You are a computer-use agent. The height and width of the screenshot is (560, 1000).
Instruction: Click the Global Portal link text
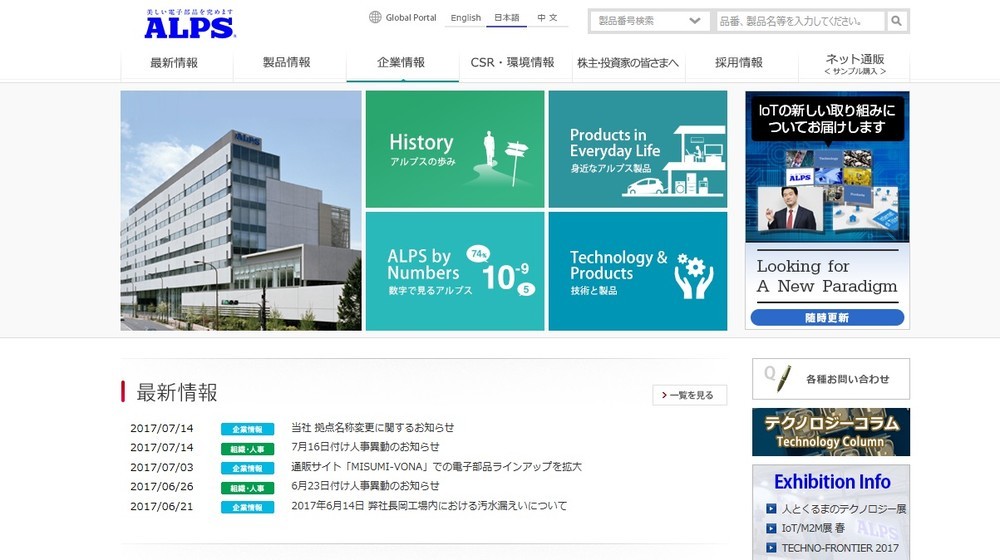[411, 18]
